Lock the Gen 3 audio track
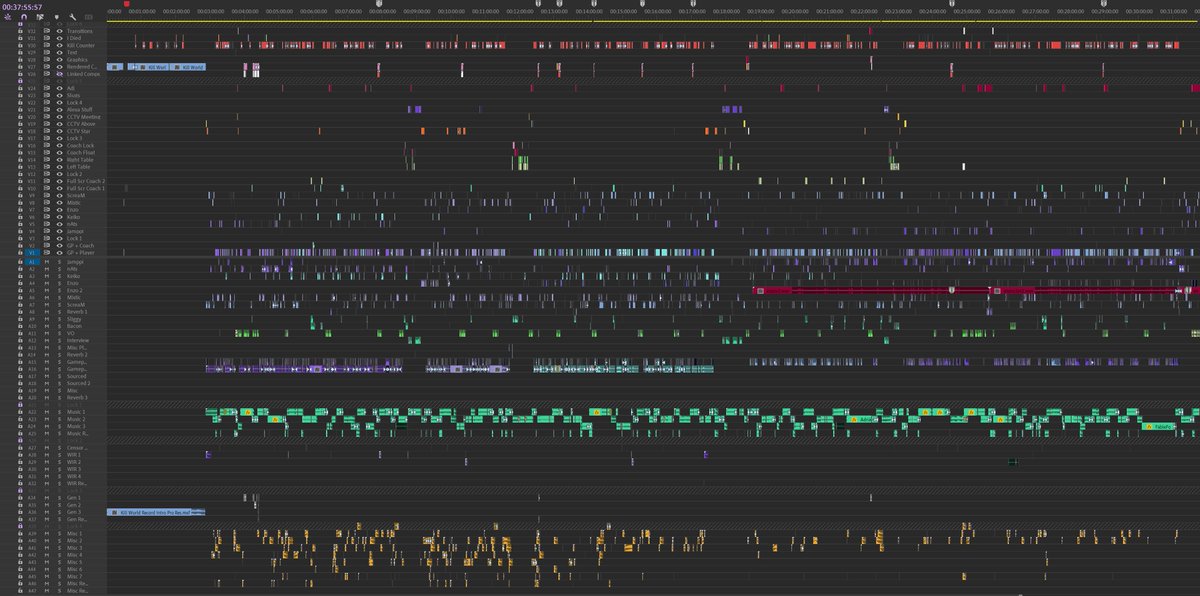1200x596 pixels. 20,512
